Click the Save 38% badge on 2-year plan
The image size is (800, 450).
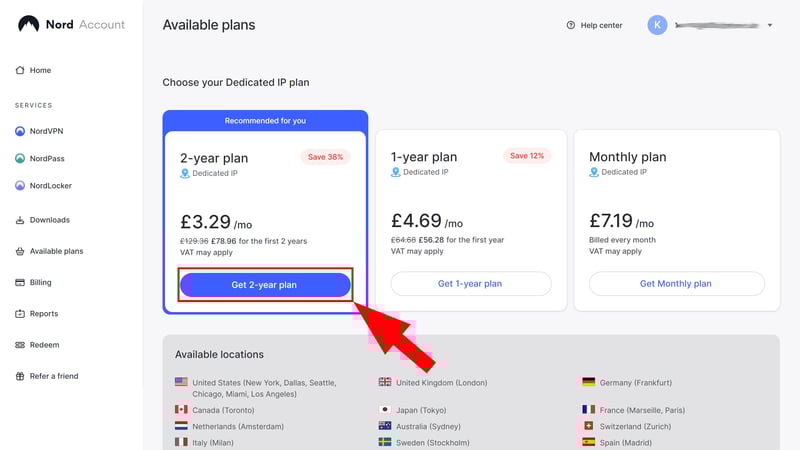click(x=325, y=157)
